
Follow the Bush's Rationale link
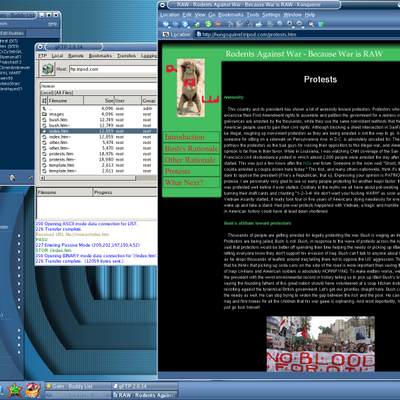(x=191, y=148)
